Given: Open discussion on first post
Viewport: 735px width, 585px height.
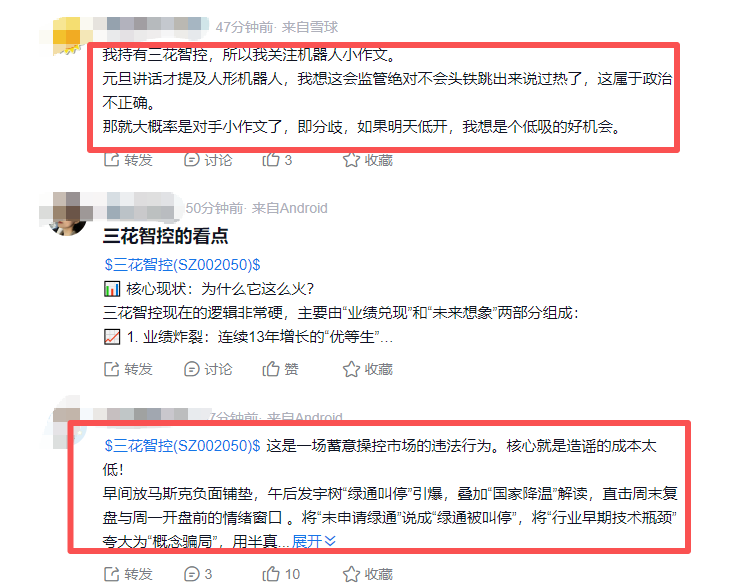Looking at the screenshot, I should coord(208,160).
